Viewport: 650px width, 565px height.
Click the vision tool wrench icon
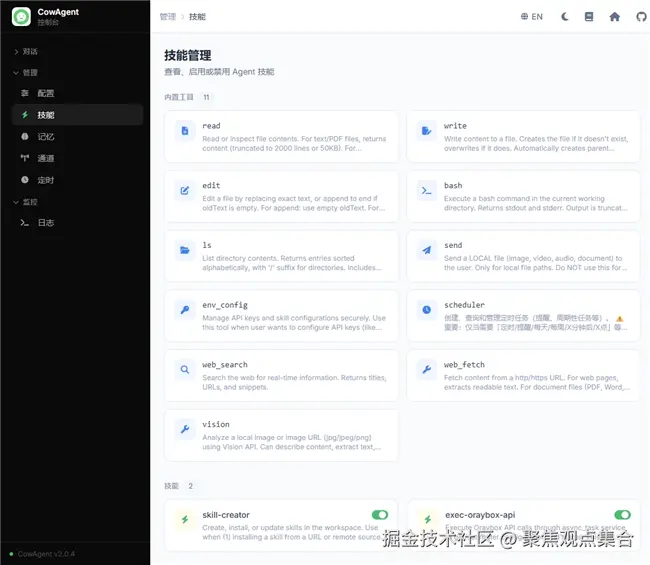click(x=185, y=429)
